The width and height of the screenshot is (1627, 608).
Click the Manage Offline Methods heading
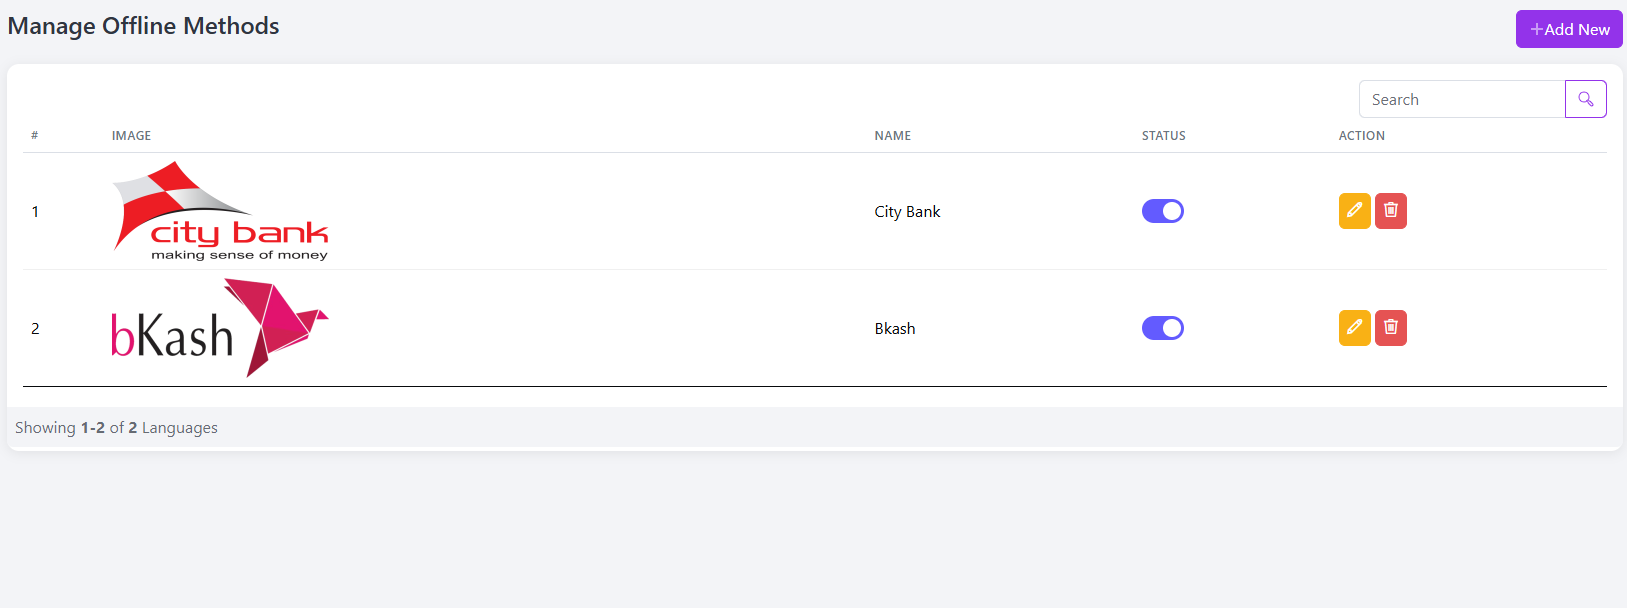(144, 26)
